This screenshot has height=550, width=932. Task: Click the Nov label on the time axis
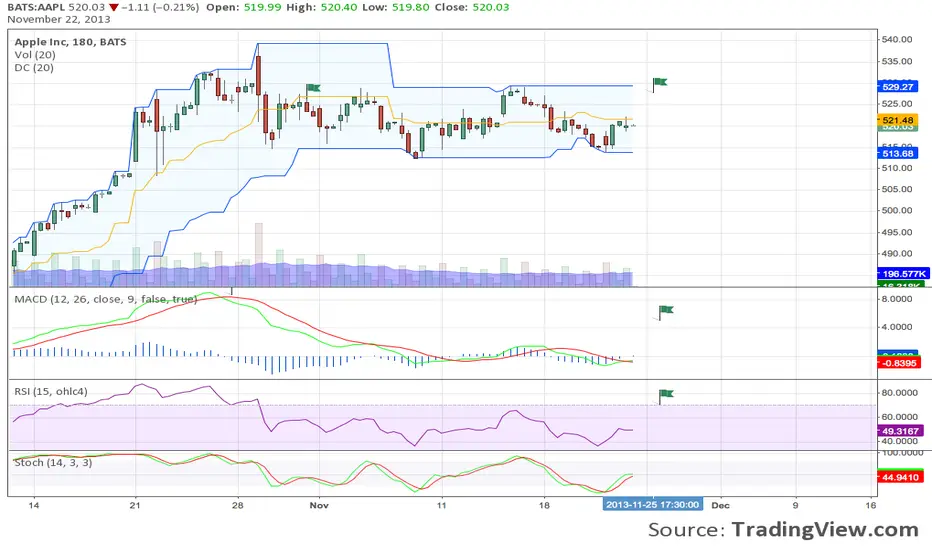click(319, 505)
